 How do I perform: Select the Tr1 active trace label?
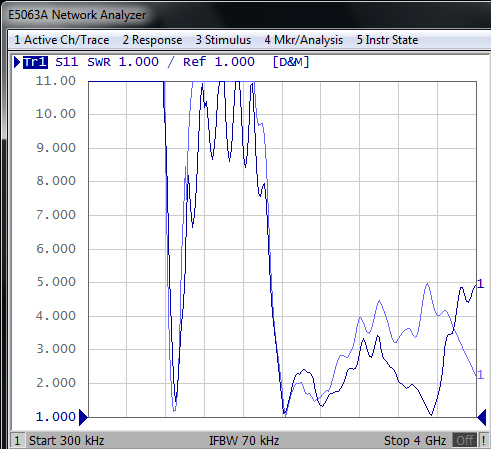point(35,62)
